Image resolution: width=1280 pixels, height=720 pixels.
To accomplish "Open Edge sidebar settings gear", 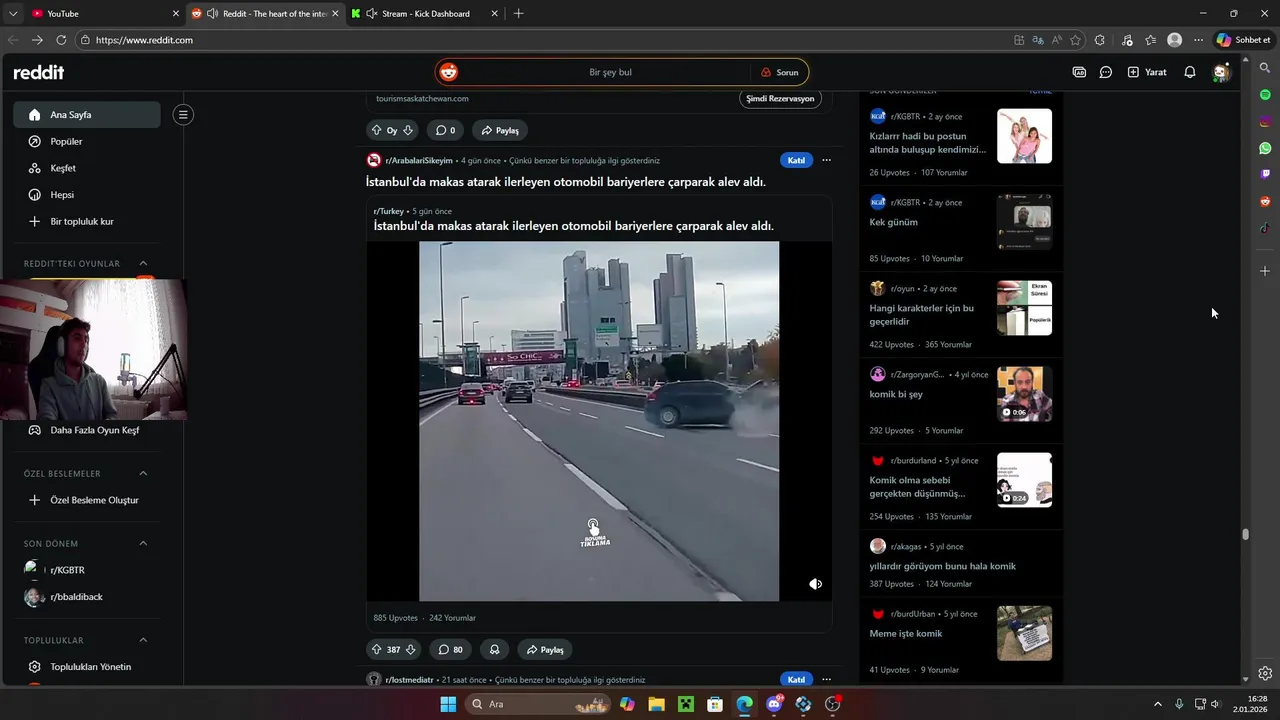I will (1265, 673).
